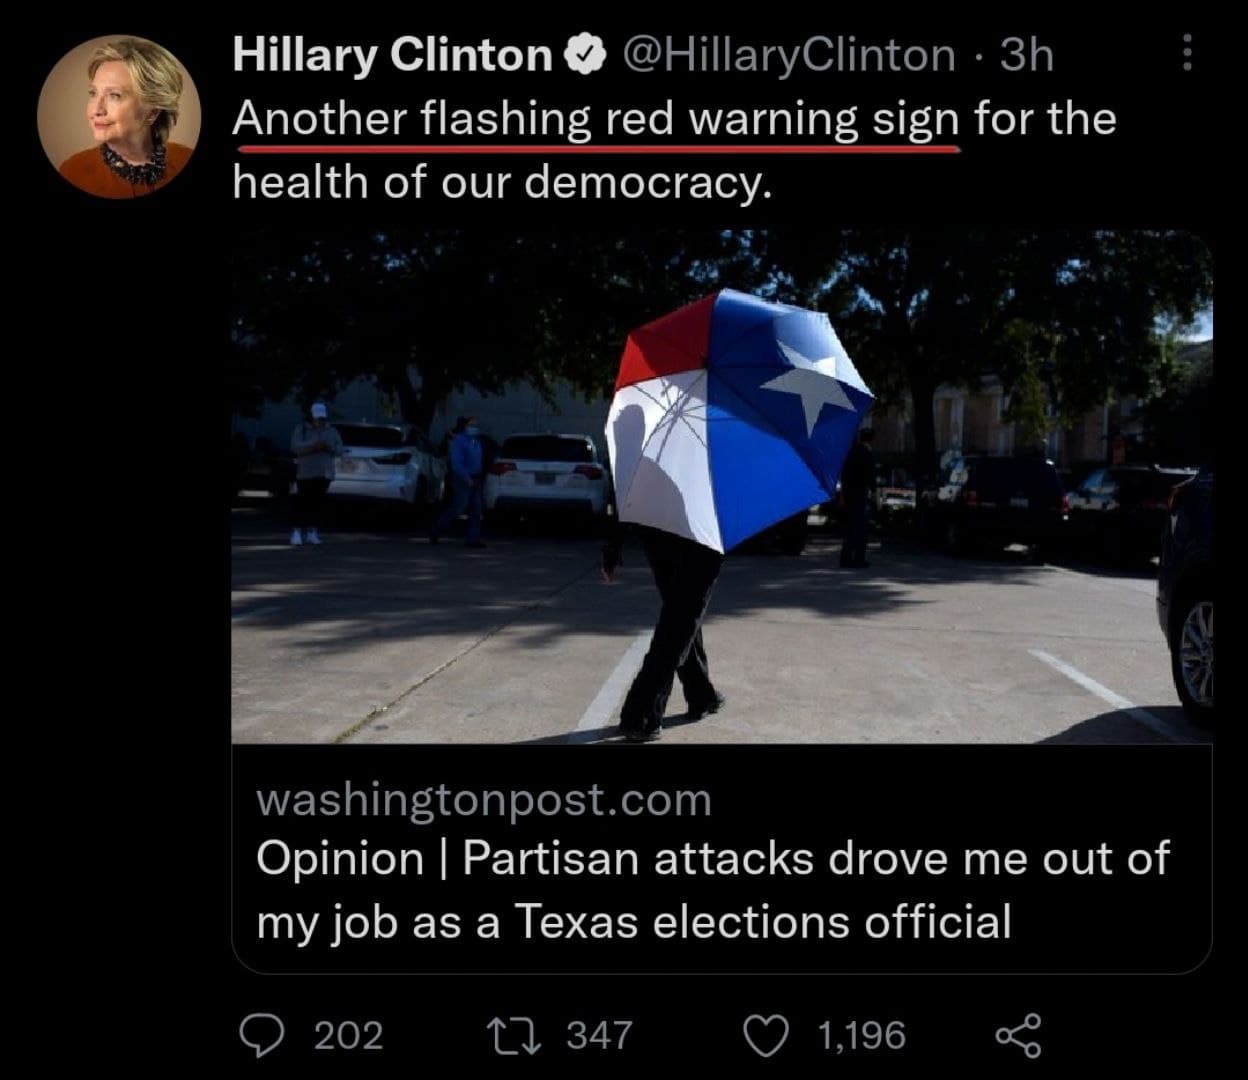Image resolution: width=1248 pixels, height=1080 pixels.
Task: Open the Texas flag umbrella photo
Action: coord(721,487)
